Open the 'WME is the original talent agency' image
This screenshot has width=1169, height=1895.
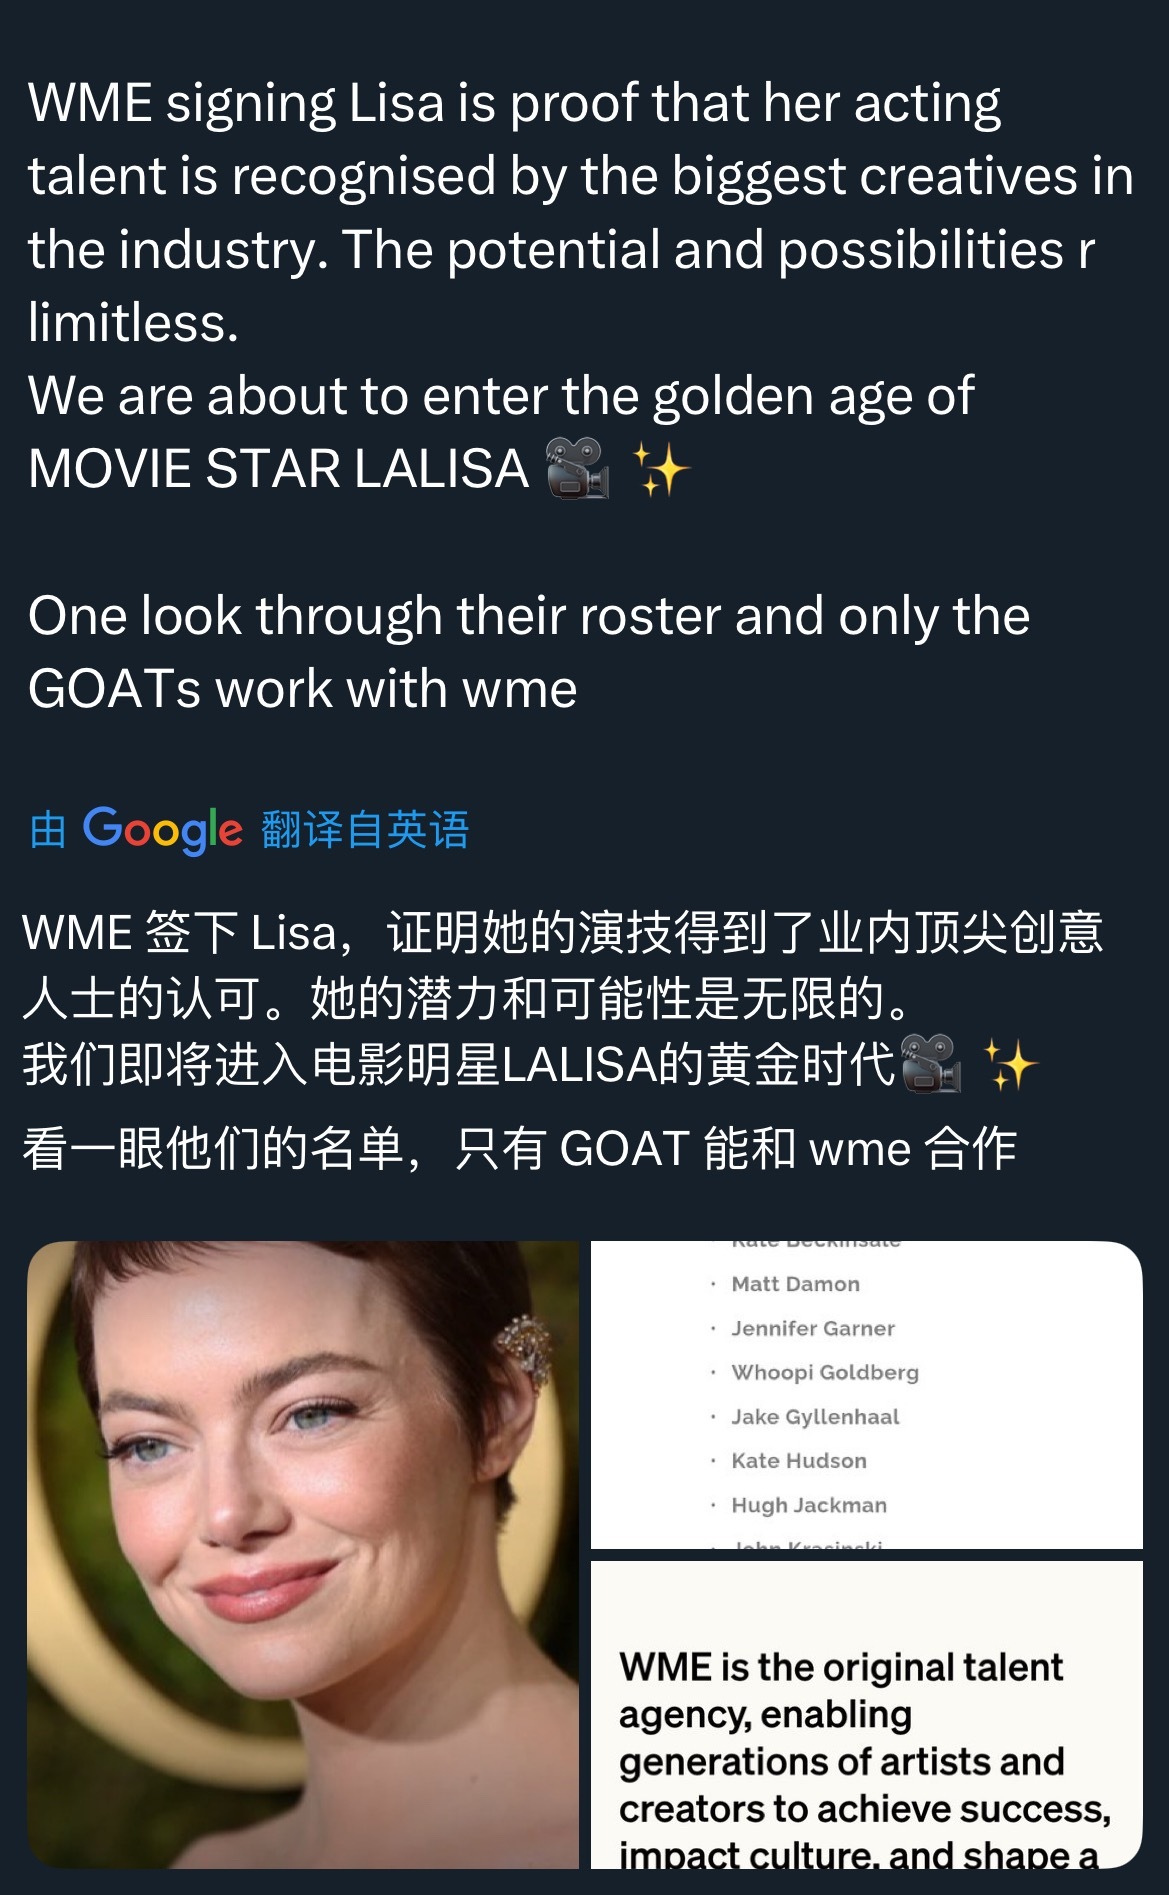pos(866,1715)
